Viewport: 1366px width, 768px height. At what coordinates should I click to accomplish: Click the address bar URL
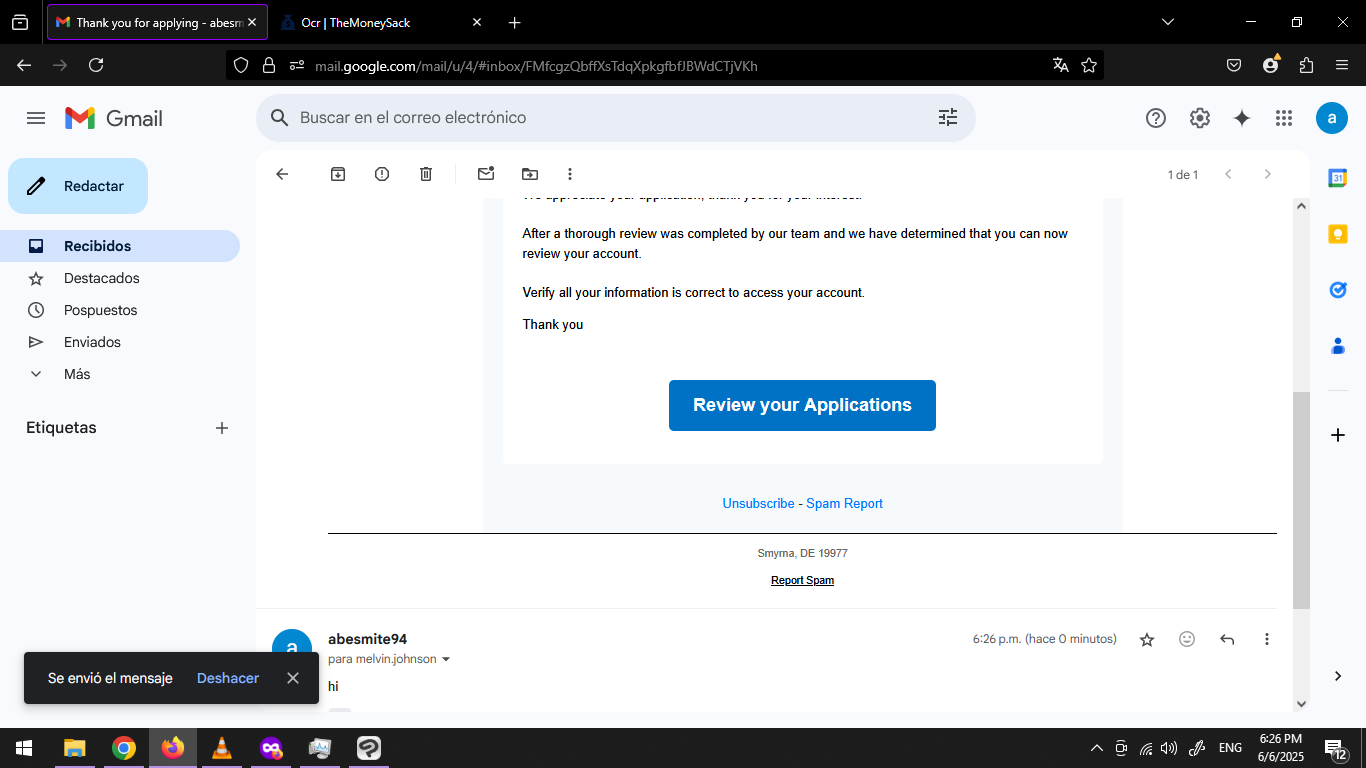[x=536, y=66]
